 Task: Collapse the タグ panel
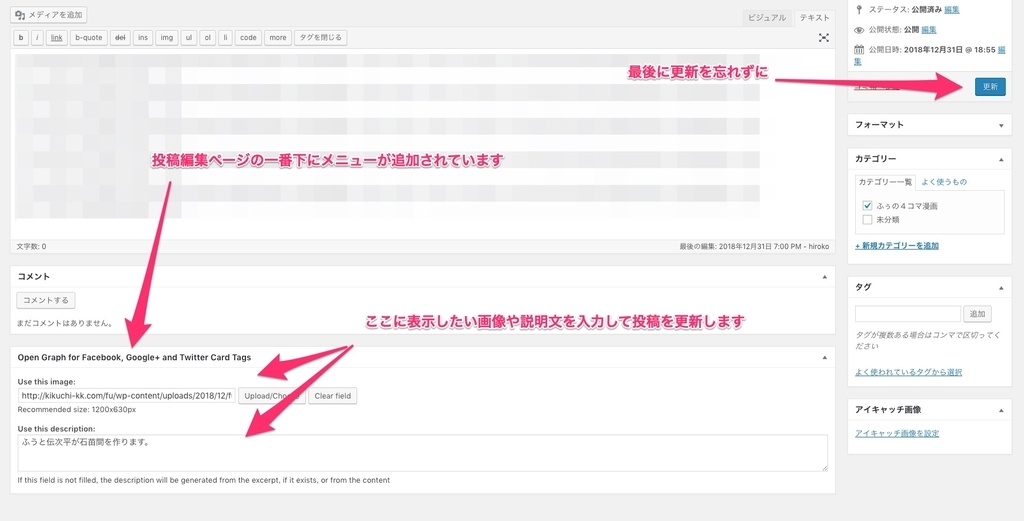1001,288
